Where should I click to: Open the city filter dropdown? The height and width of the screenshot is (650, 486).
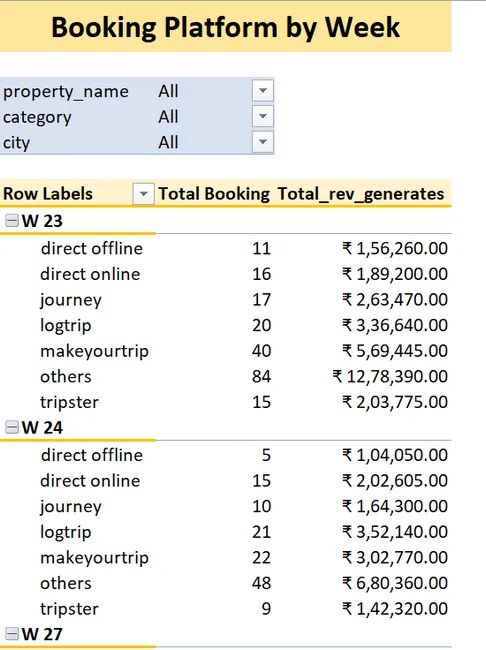coord(262,142)
